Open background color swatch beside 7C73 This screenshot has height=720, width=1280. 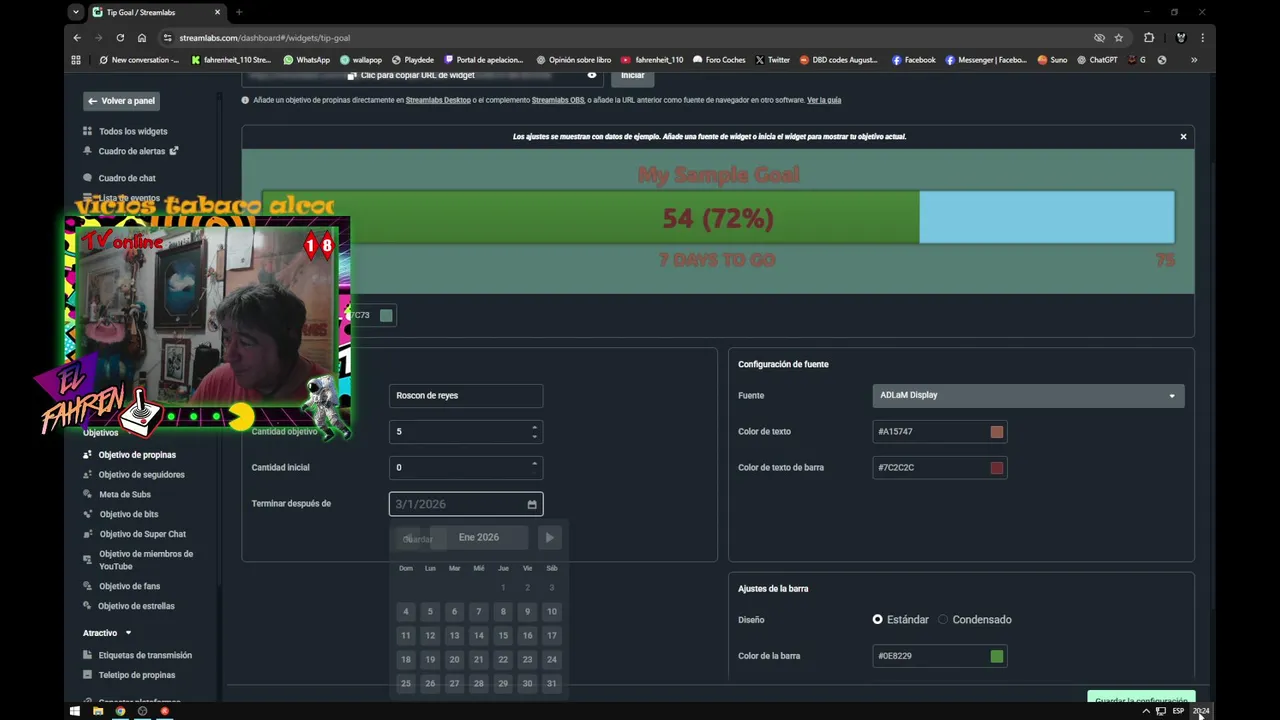pyautogui.click(x=386, y=316)
